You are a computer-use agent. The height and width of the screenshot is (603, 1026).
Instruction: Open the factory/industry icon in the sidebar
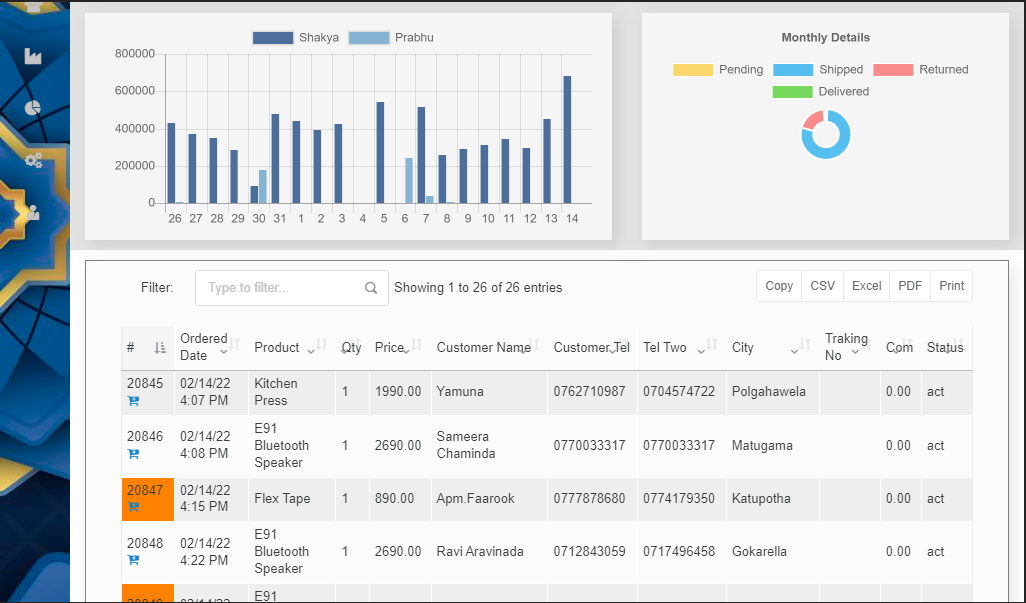tap(33, 57)
